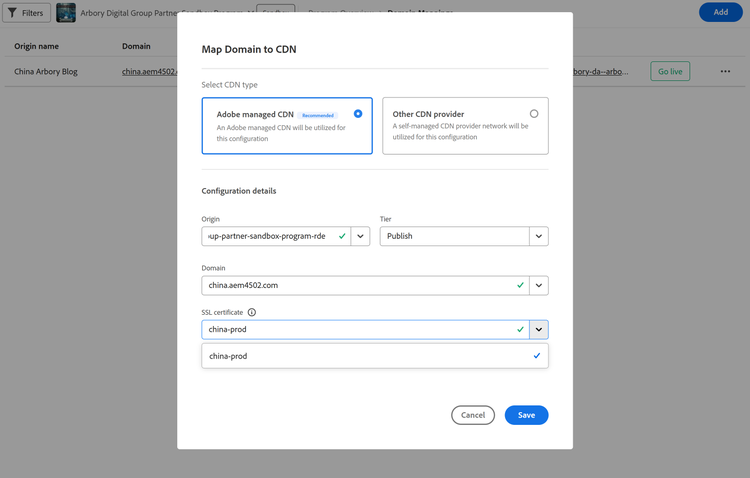Screen dimensions: 750x478
Task: Click the Arbory program thumbnail image
Action: 66,13
